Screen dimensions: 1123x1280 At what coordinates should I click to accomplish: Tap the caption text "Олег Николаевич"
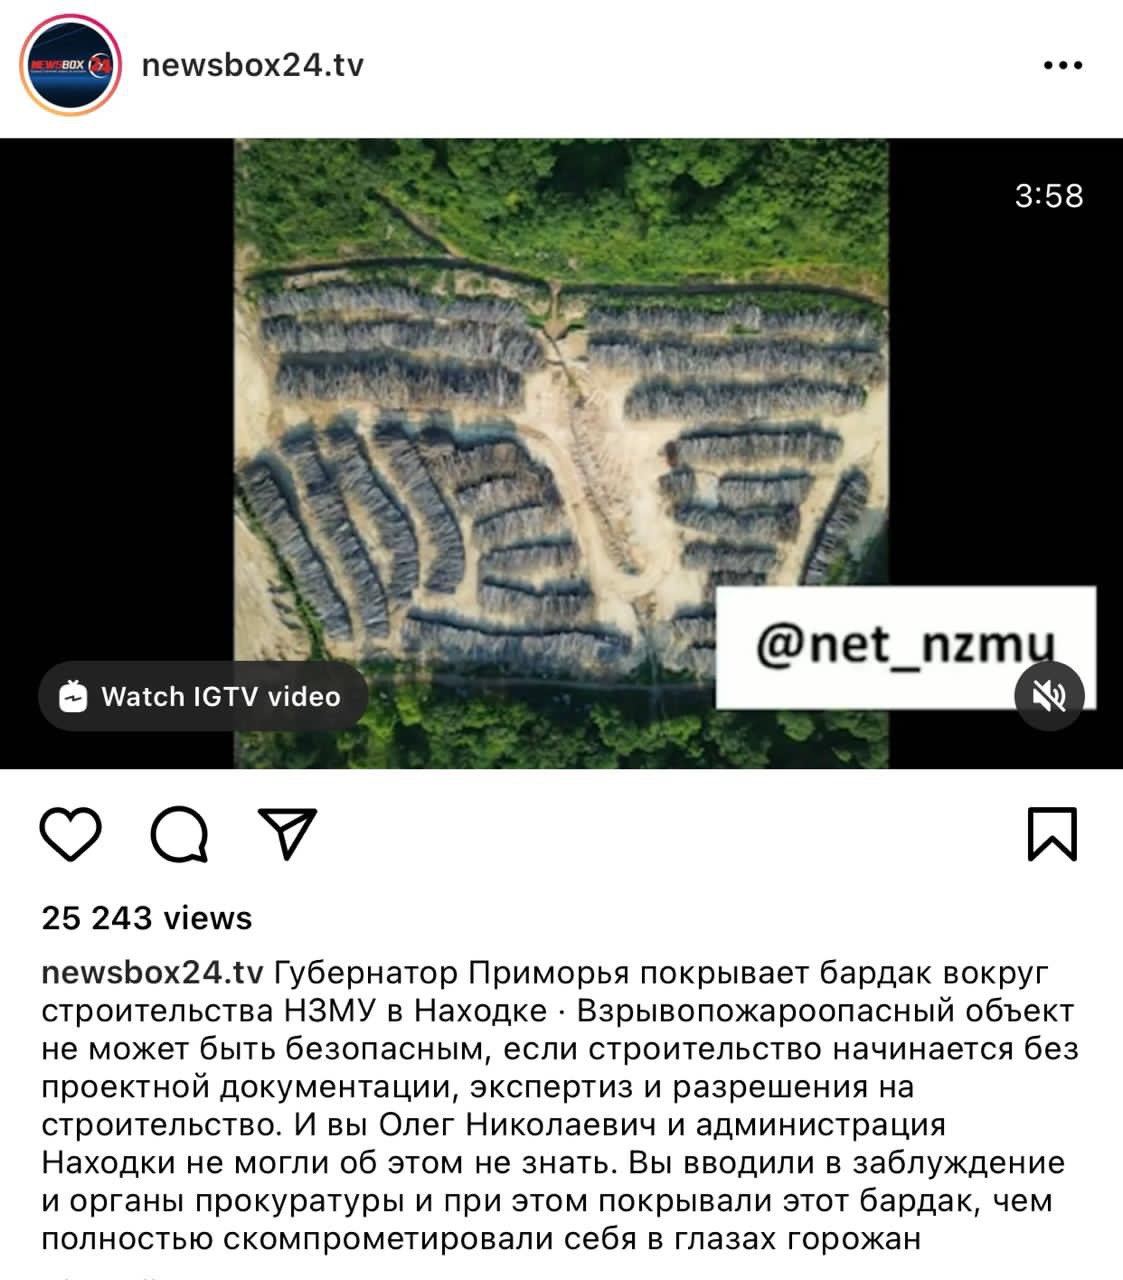click(x=518, y=1125)
